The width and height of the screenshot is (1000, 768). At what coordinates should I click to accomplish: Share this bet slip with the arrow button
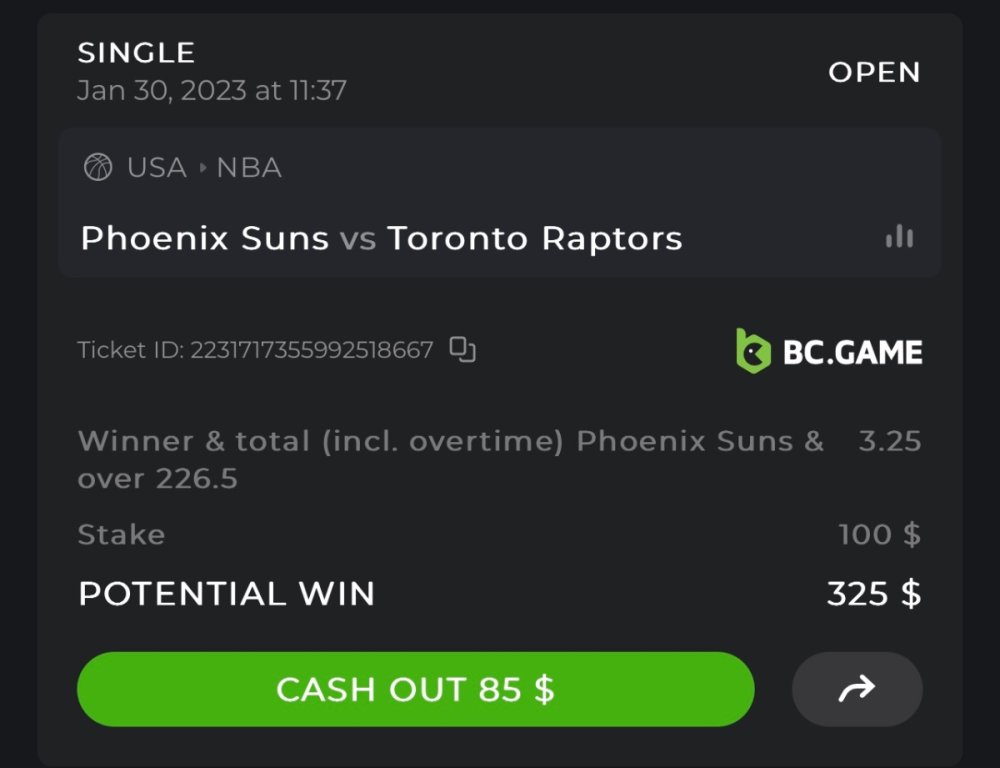click(x=857, y=689)
